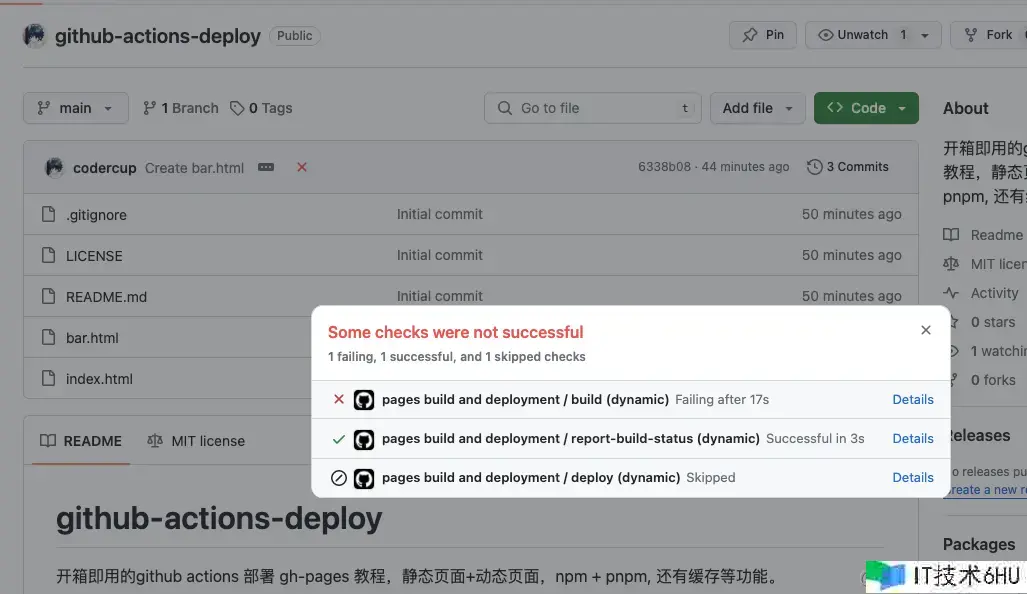Click the GitHub logo on the failing build check
Image resolution: width=1027 pixels, height=594 pixels.
pos(364,400)
